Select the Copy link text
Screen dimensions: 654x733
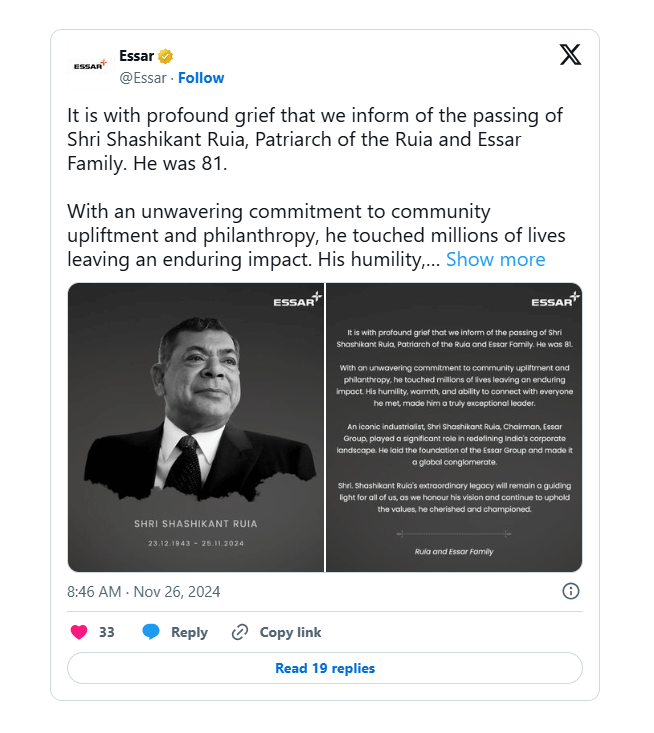click(290, 632)
